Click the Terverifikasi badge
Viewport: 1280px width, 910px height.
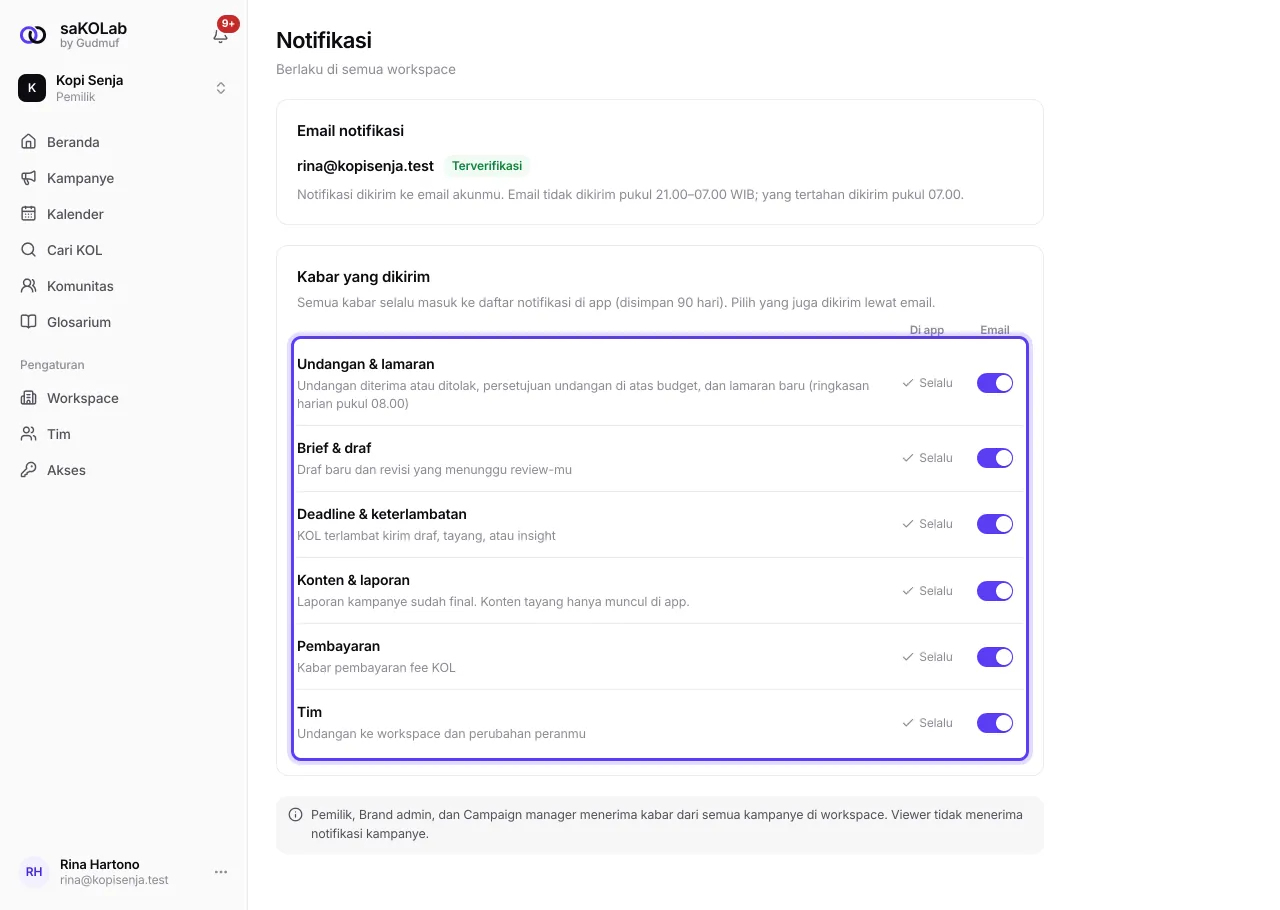(486, 166)
